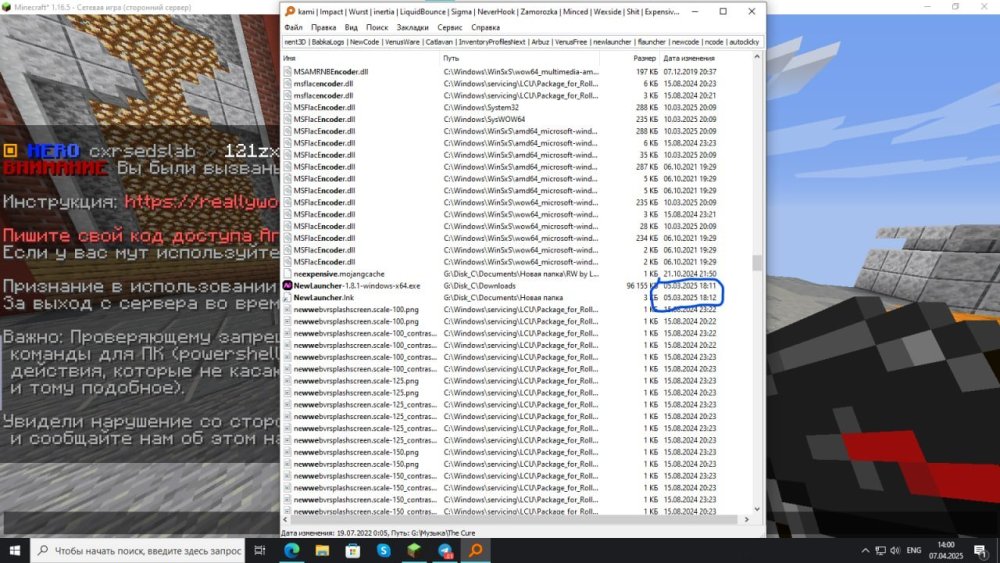1000x563 pixels.
Task: Sort results by the Имя column
Action: 362,58
